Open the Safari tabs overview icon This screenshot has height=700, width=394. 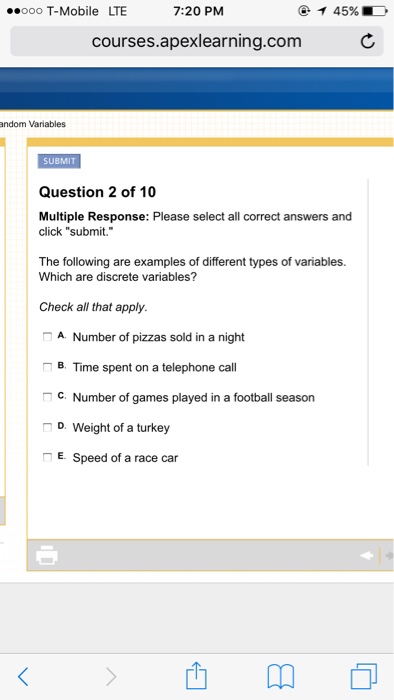pyautogui.click(x=364, y=676)
